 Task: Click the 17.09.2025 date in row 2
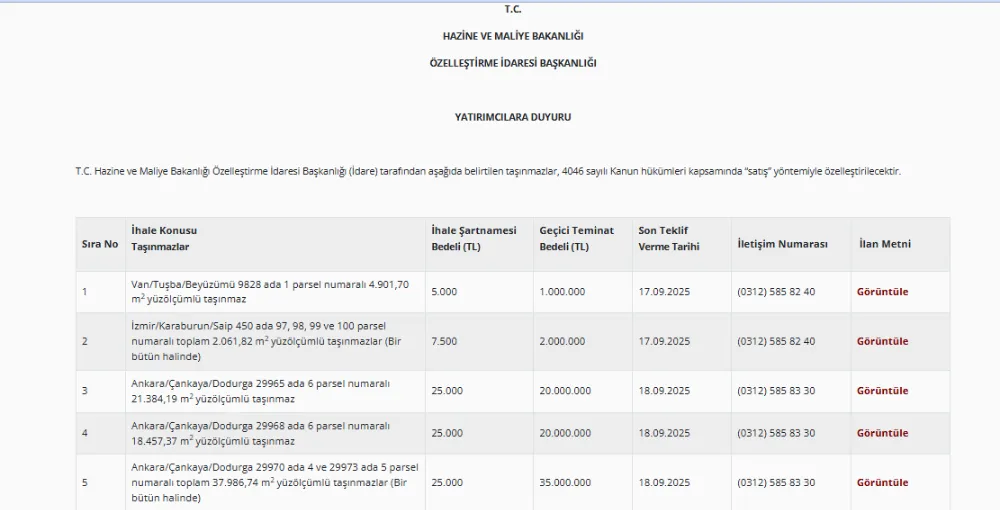[664, 341]
